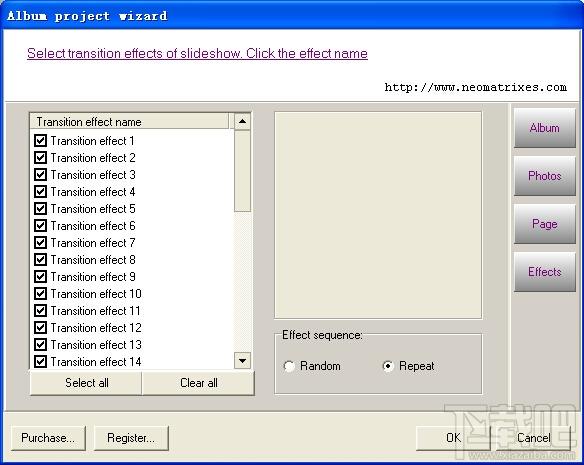Confirm with the OK button
This screenshot has height=465, width=584.
coord(453,438)
